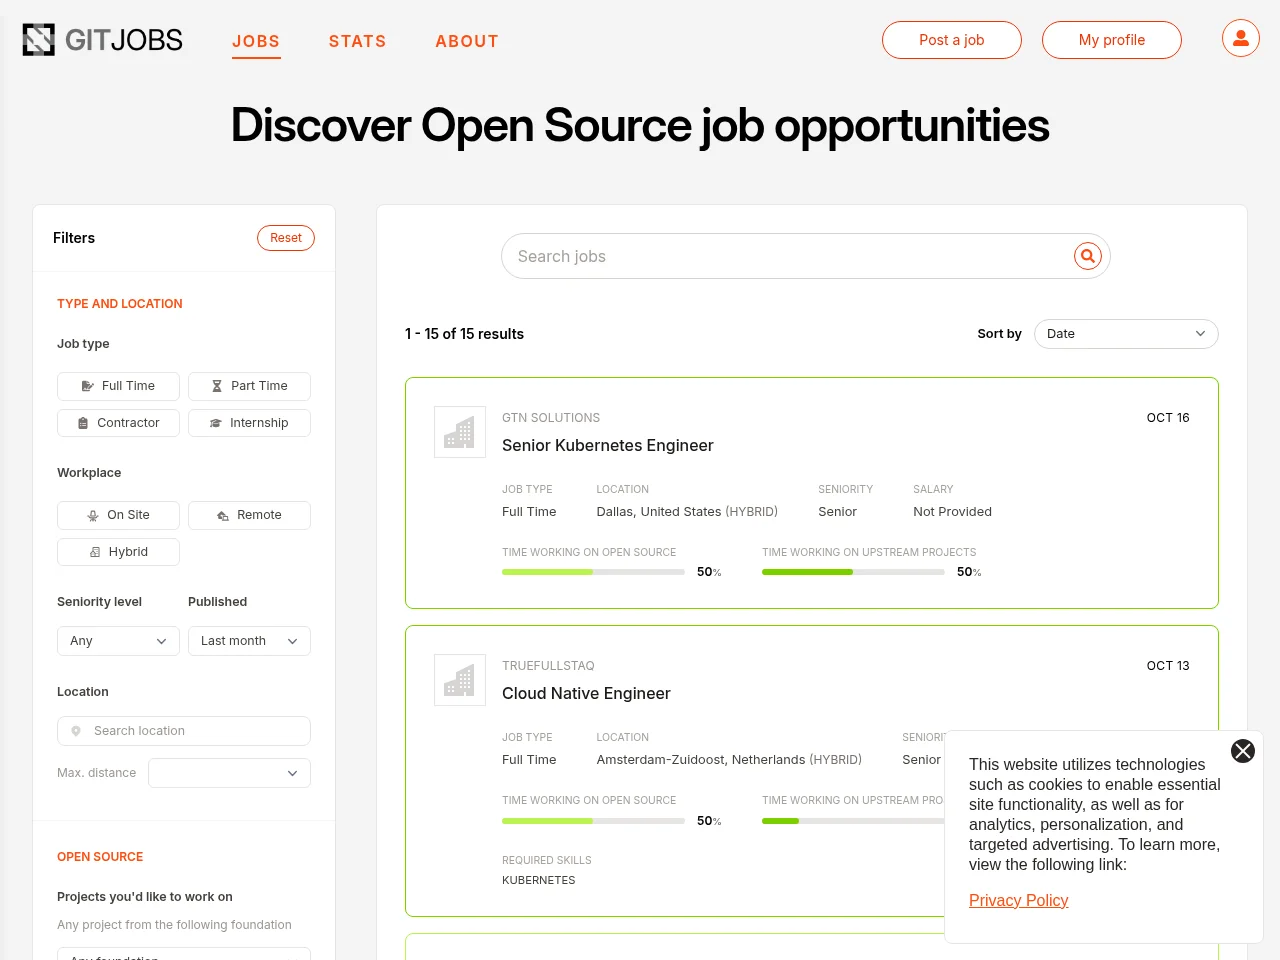Go to the Stats tab
Viewport: 1280px width, 960px height.
pyautogui.click(x=357, y=41)
